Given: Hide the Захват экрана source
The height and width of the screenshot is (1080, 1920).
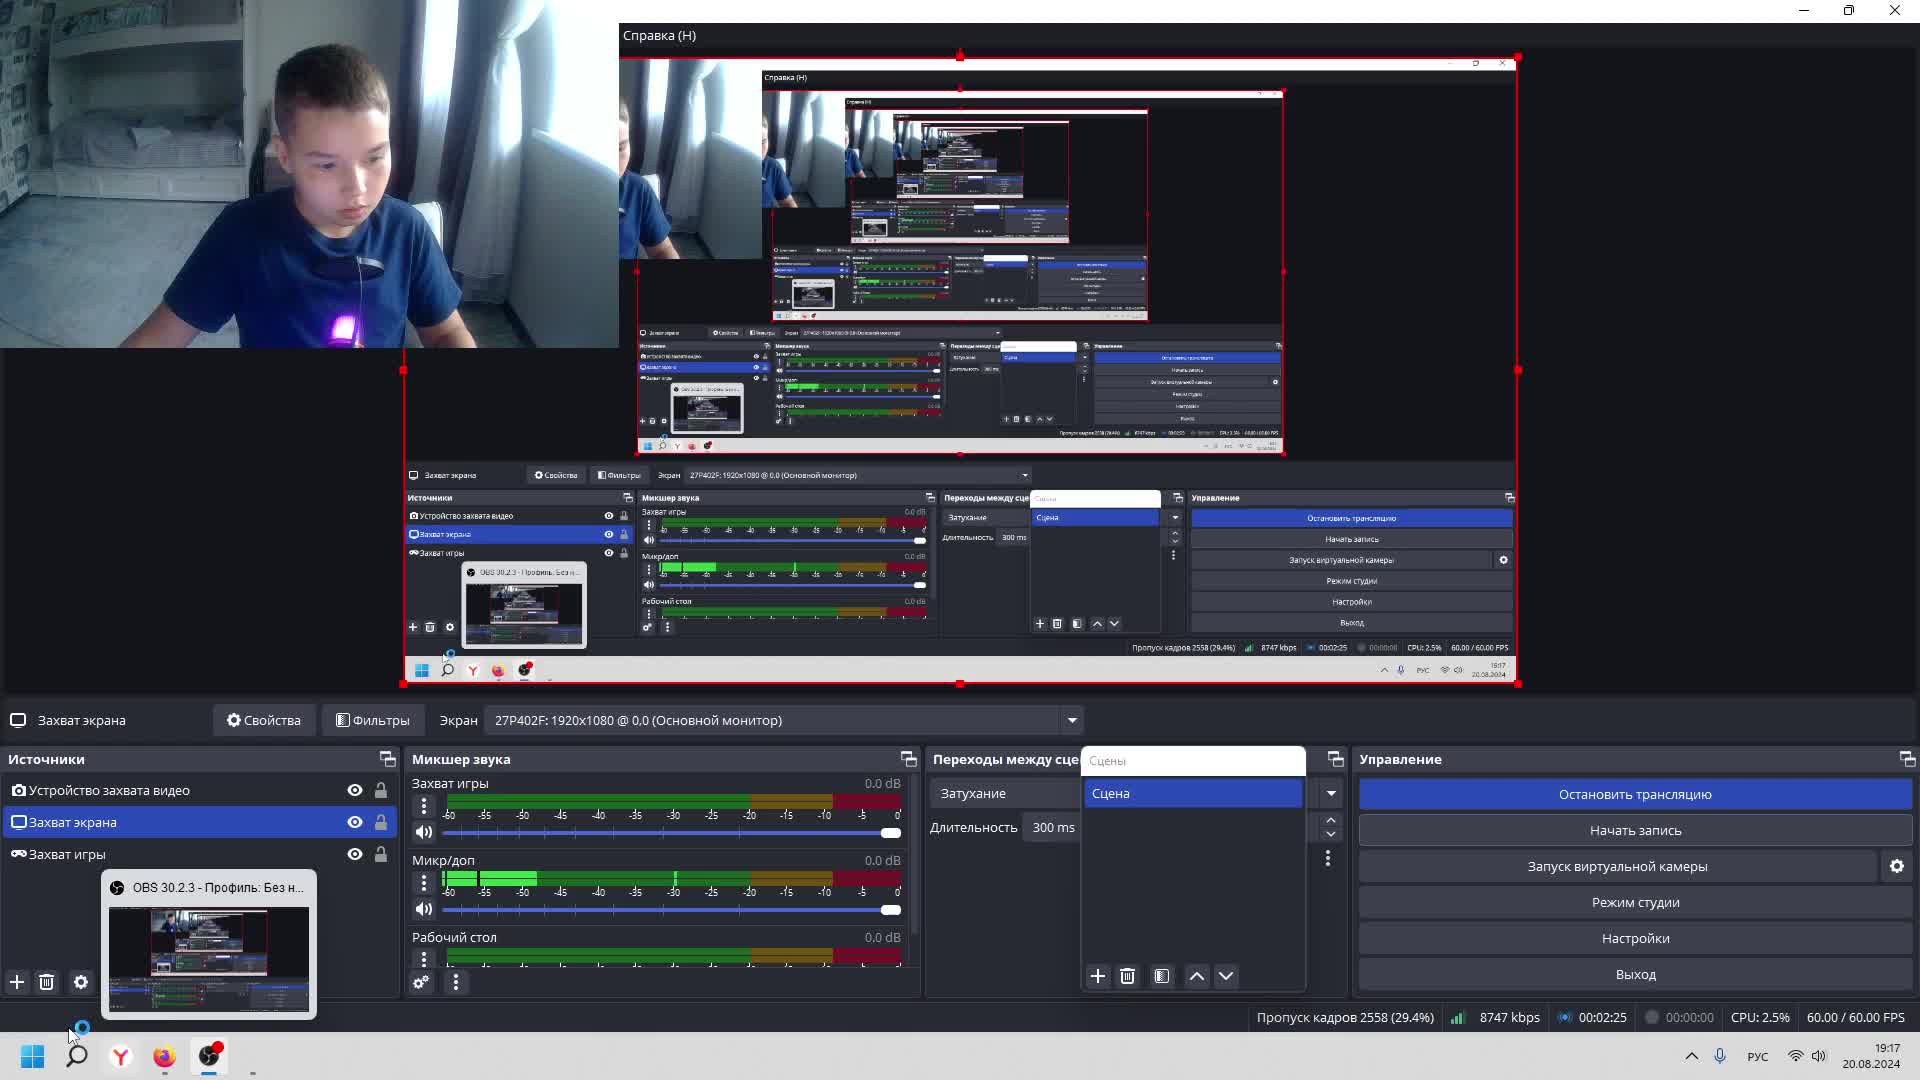Looking at the screenshot, I should (x=354, y=822).
